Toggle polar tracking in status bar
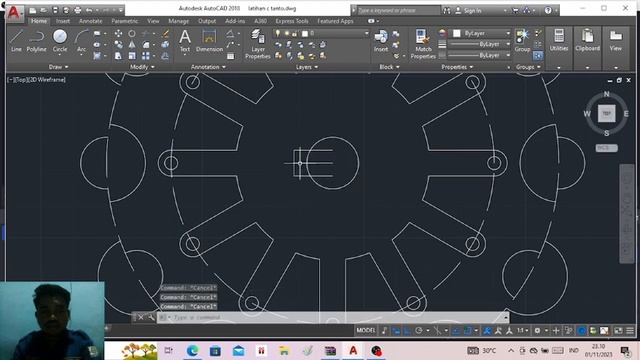This screenshot has width=640, height=360. tap(418, 331)
